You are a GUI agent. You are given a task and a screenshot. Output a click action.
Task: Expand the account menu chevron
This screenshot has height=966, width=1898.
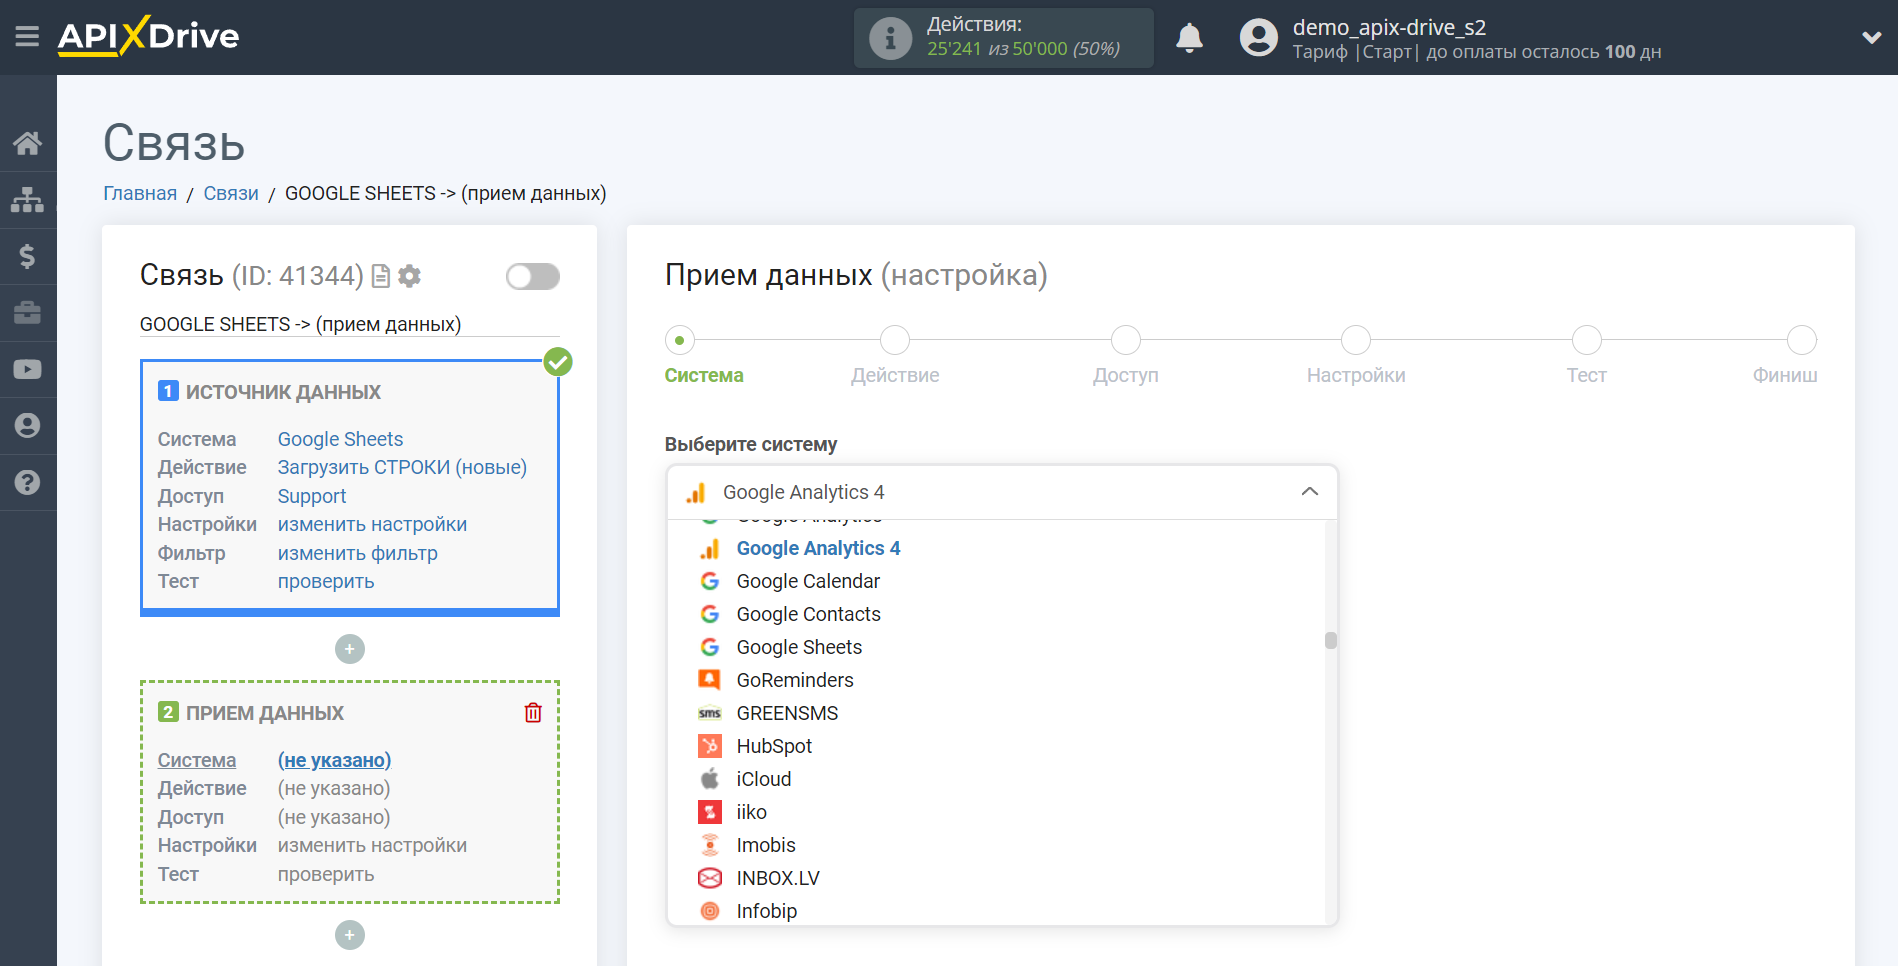click(1871, 38)
